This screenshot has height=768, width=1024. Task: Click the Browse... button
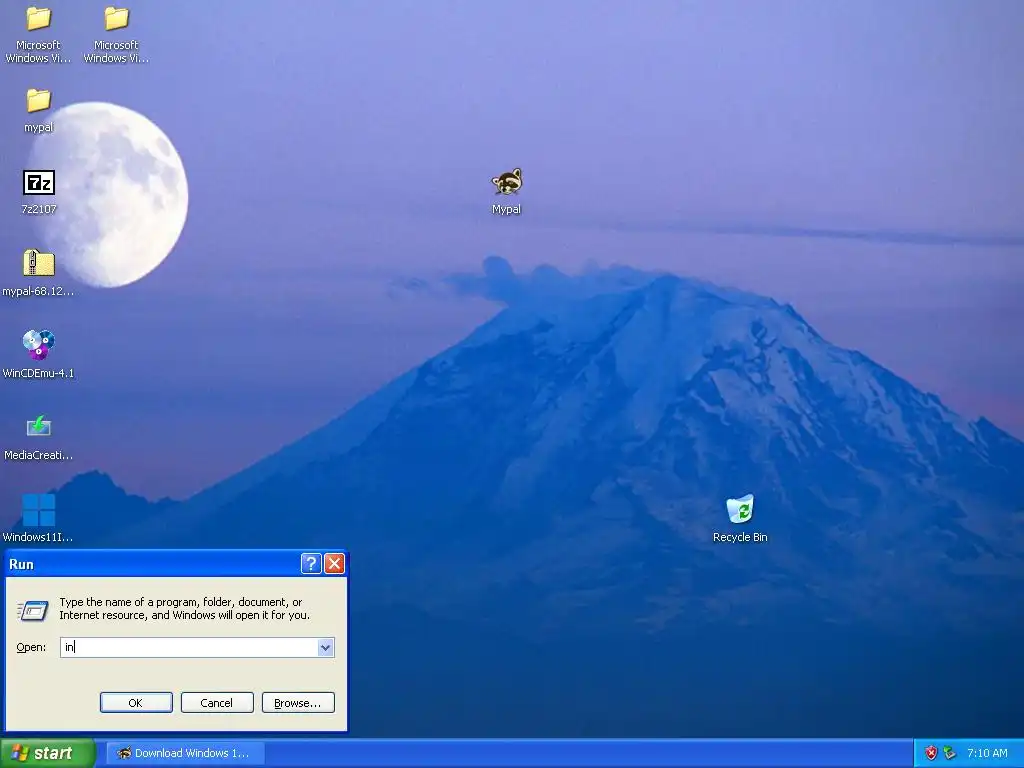pos(298,703)
